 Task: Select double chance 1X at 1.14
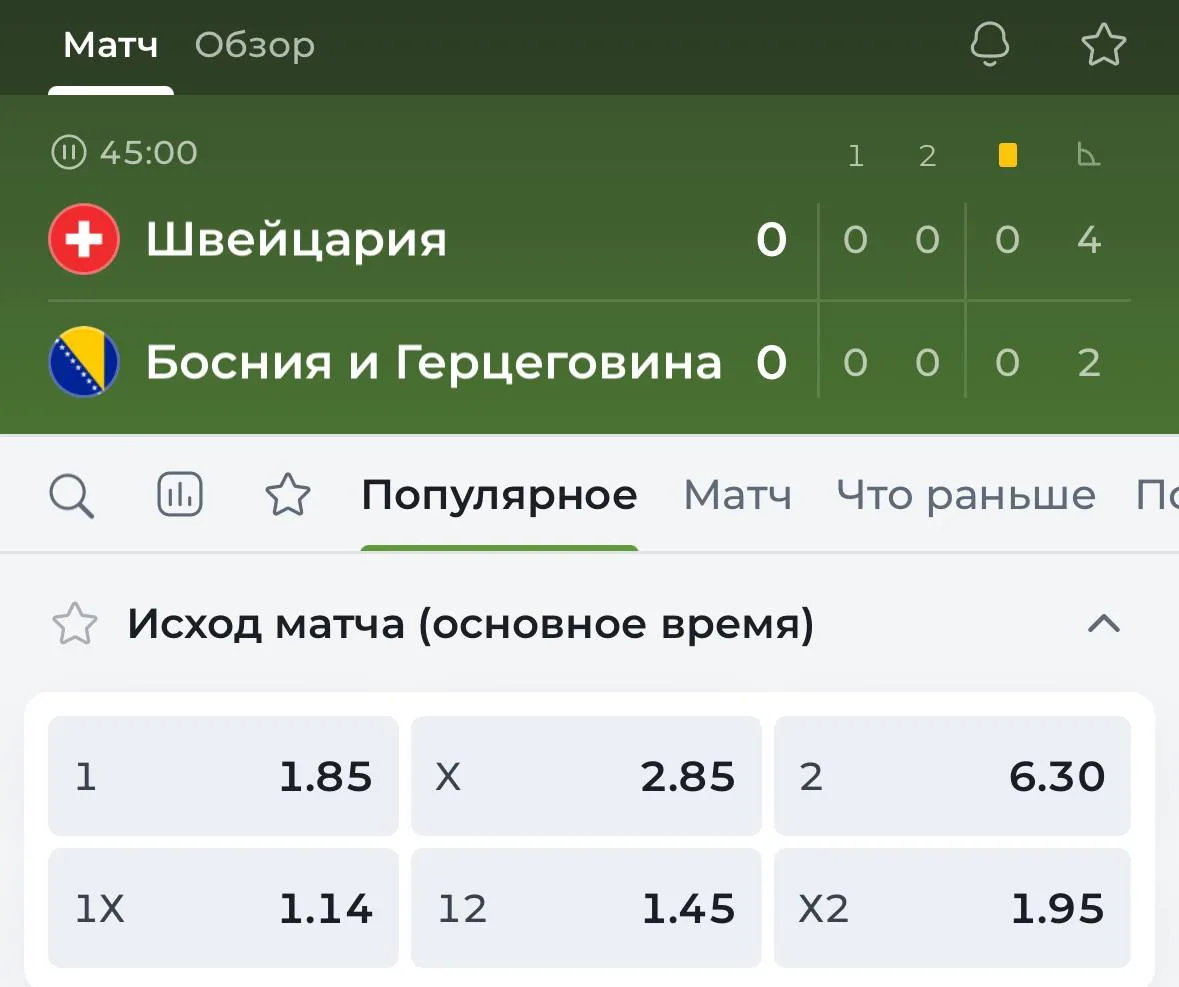pos(223,908)
